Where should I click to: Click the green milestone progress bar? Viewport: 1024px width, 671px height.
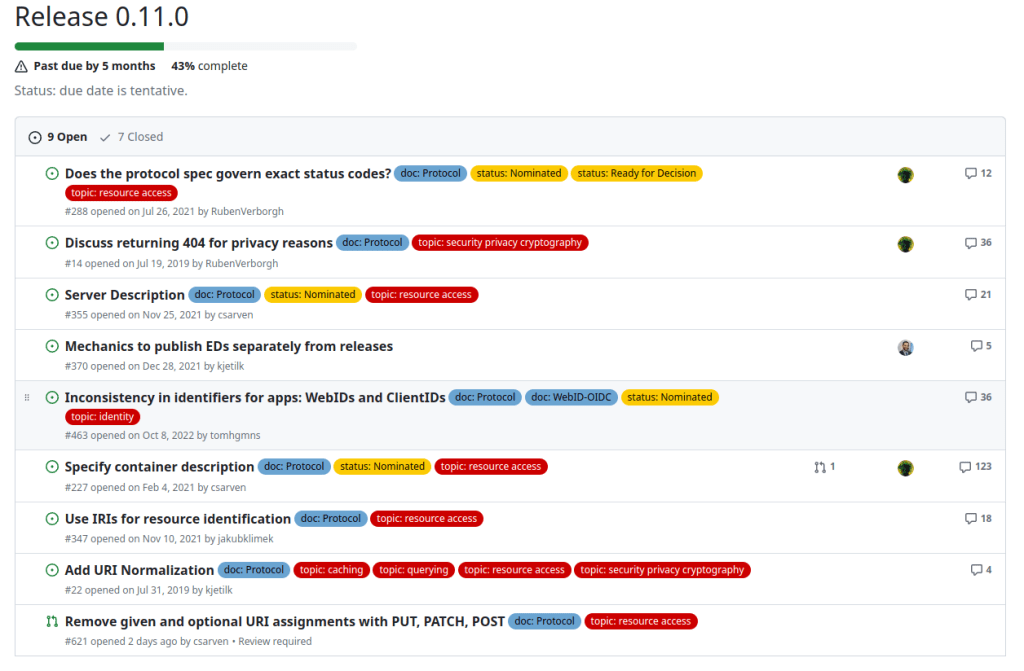[x=89, y=46]
